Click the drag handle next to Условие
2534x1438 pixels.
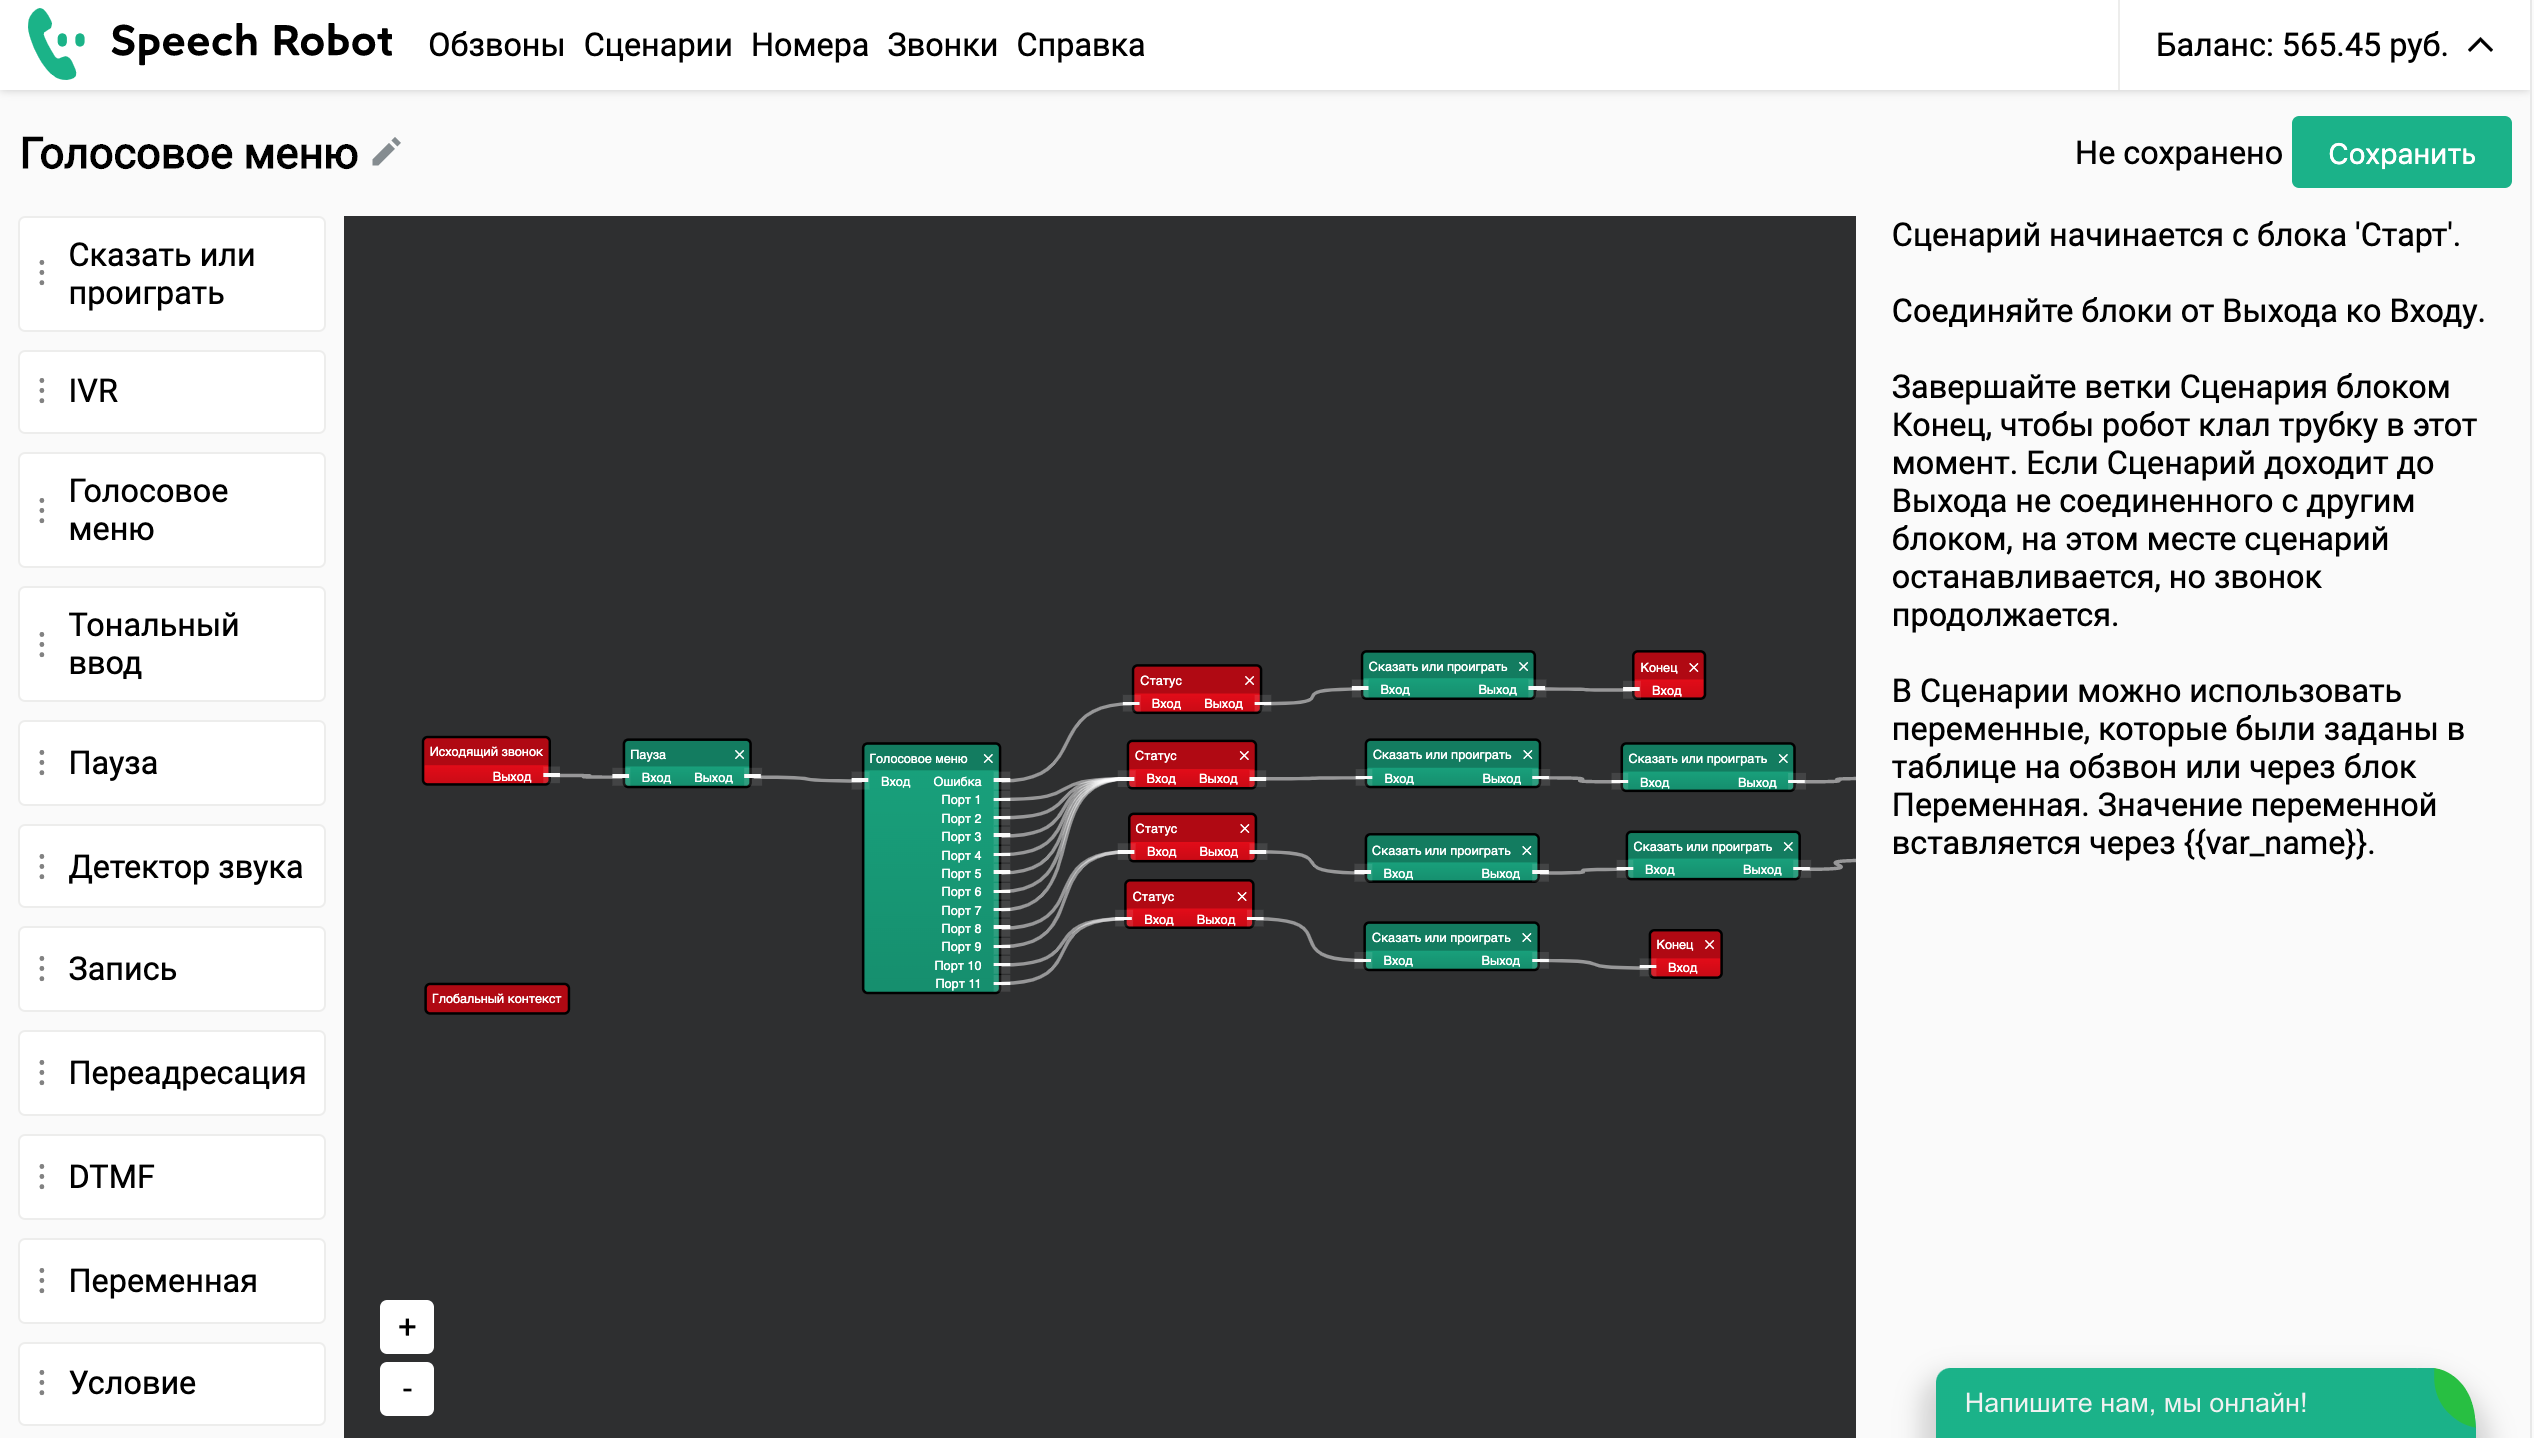[42, 1383]
